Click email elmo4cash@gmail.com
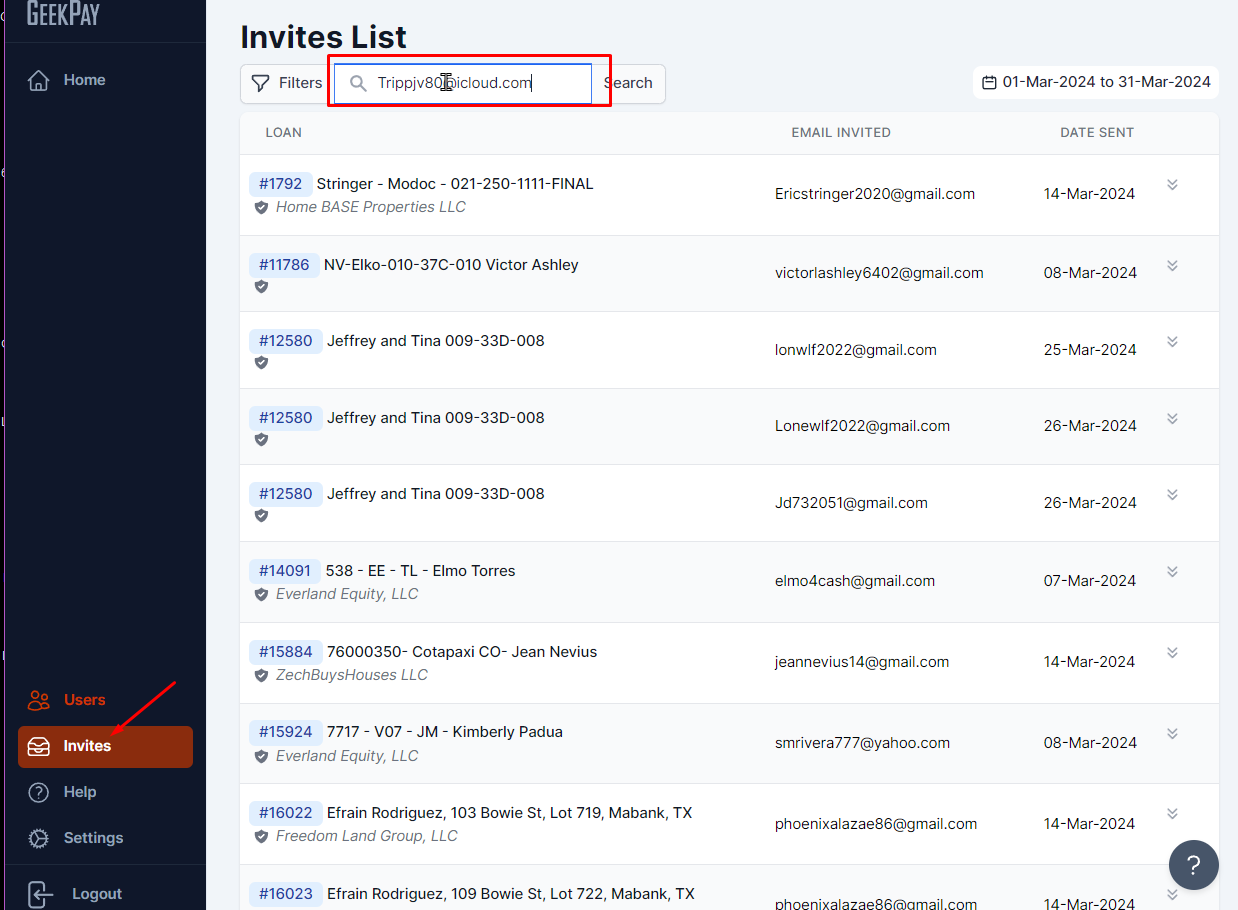 click(855, 581)
